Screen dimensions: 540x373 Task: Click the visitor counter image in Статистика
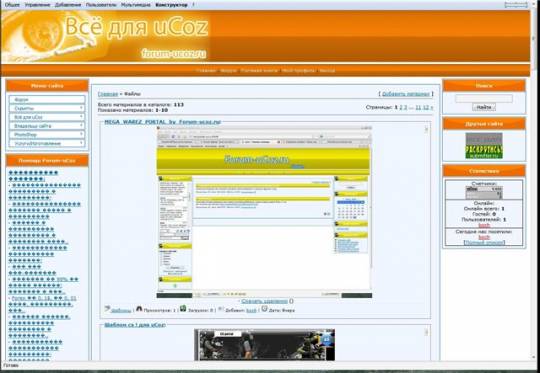point(484,193)
